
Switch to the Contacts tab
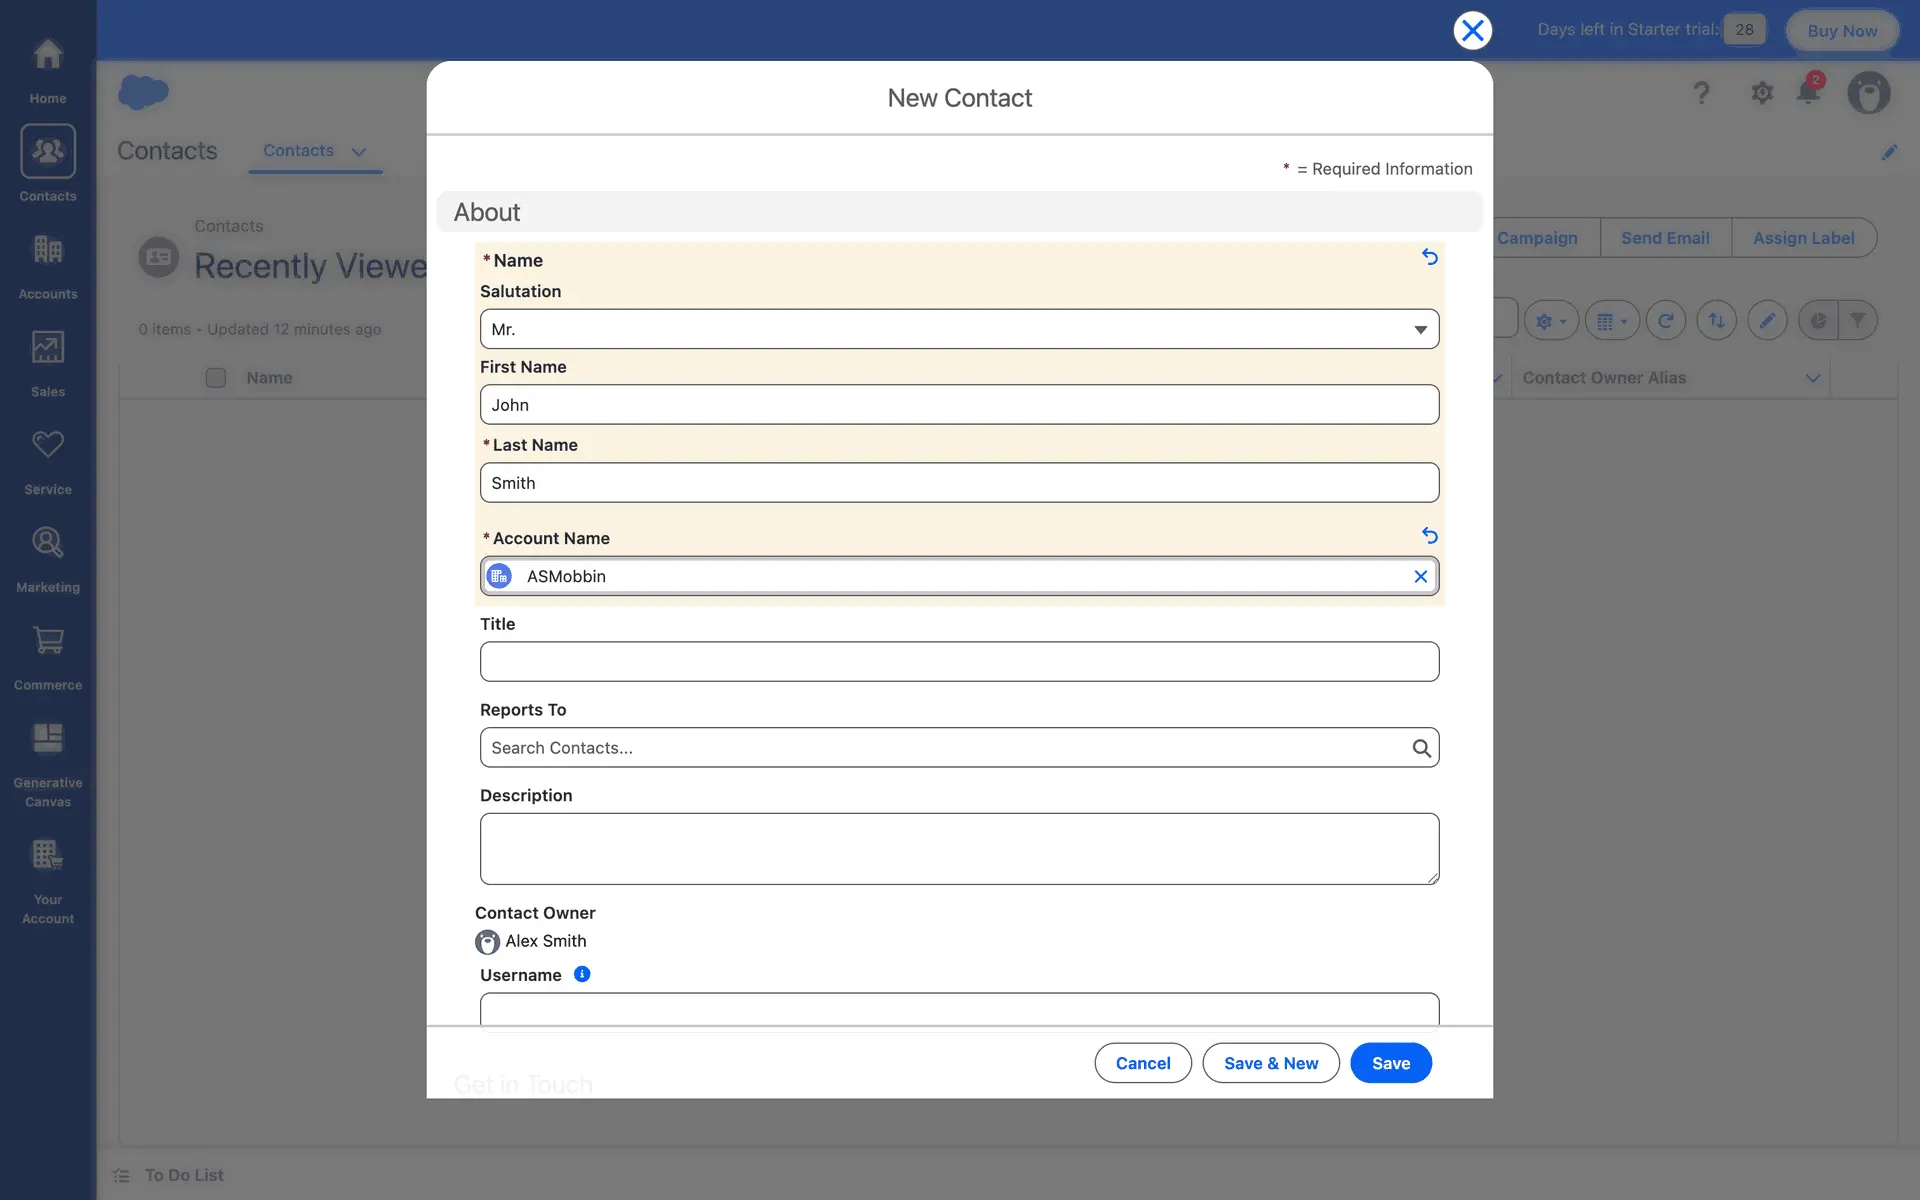point(298,151)
